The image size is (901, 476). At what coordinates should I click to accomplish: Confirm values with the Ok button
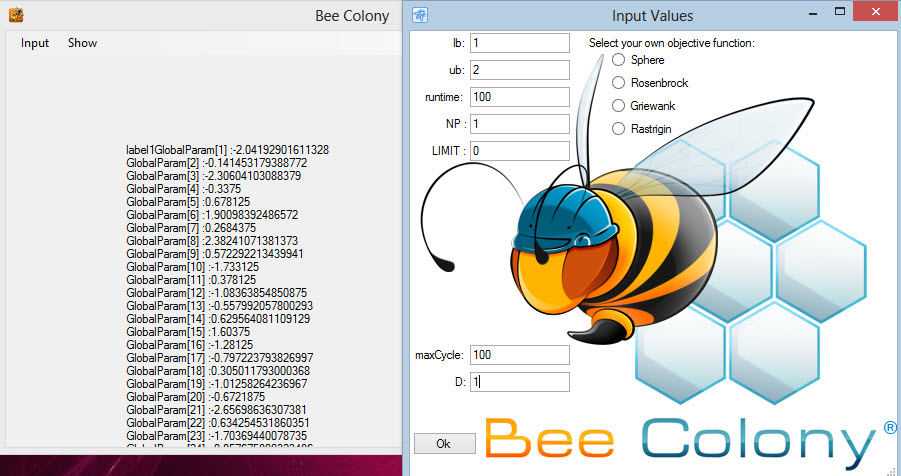click(x=445, y=444)
